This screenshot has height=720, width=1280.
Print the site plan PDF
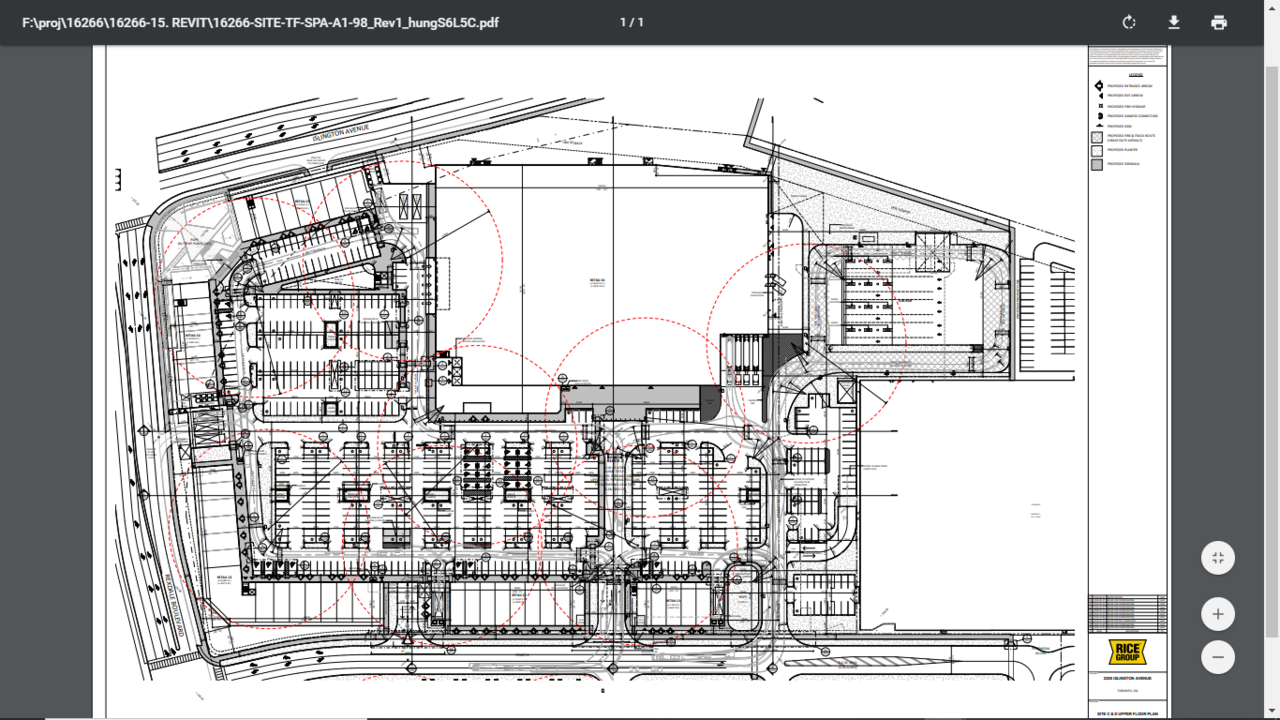[1218, 22]
